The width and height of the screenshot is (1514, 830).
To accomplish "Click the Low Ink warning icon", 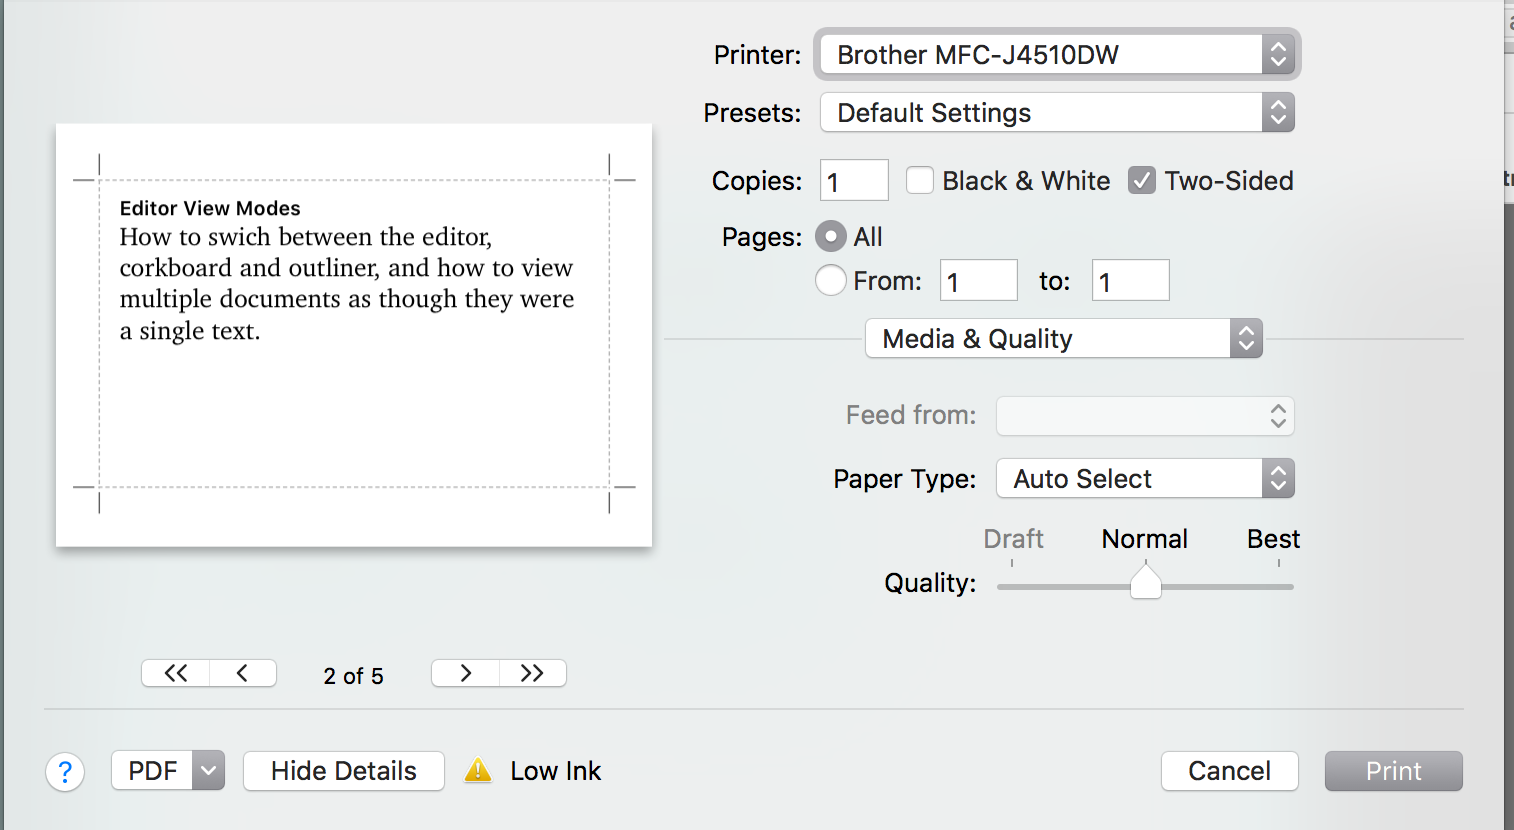I will 478,770.
